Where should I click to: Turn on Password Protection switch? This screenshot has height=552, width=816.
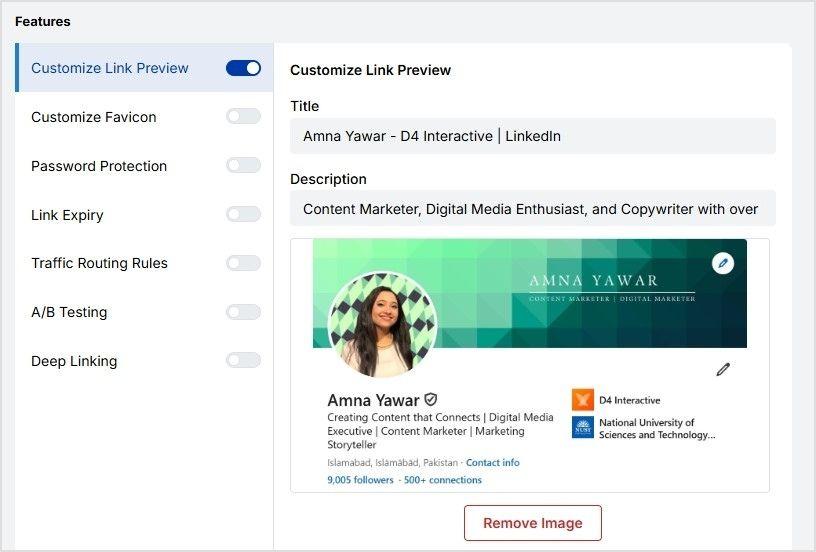coord(243,165)
